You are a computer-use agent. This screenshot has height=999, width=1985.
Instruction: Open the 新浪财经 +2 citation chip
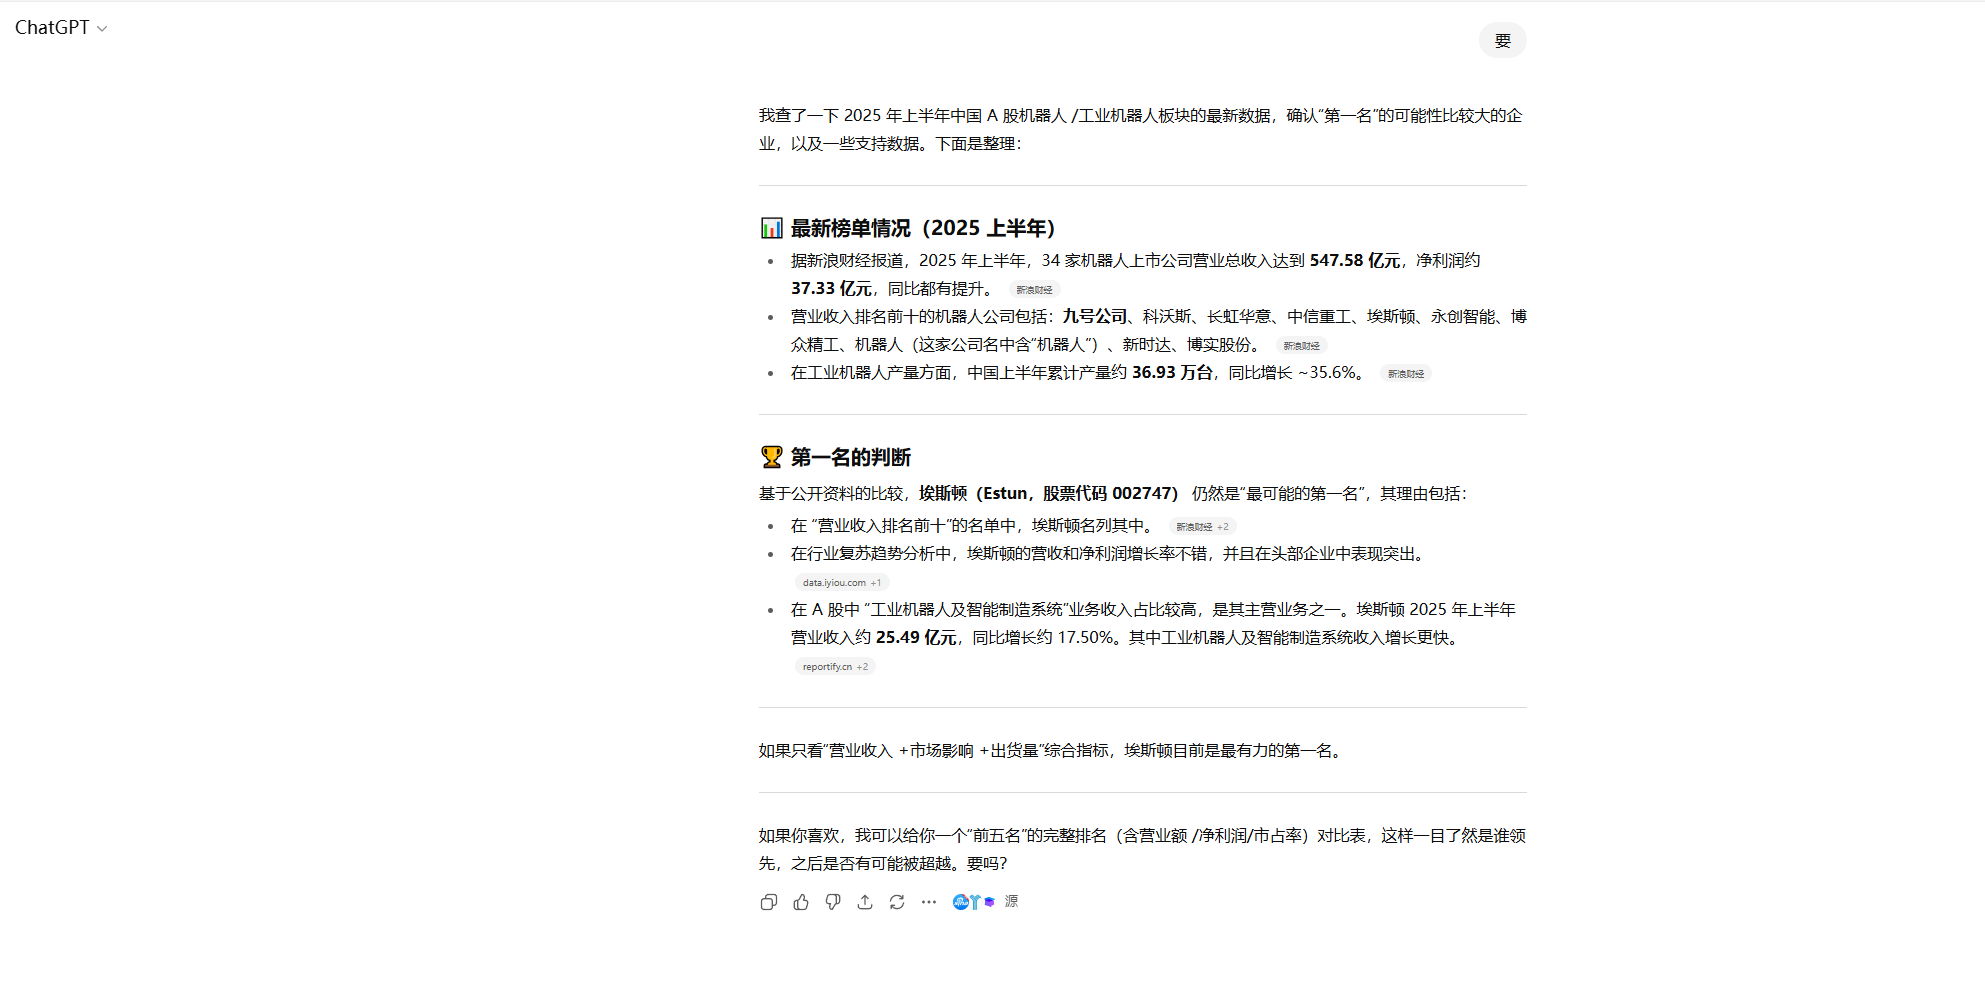coord(1202,527)
